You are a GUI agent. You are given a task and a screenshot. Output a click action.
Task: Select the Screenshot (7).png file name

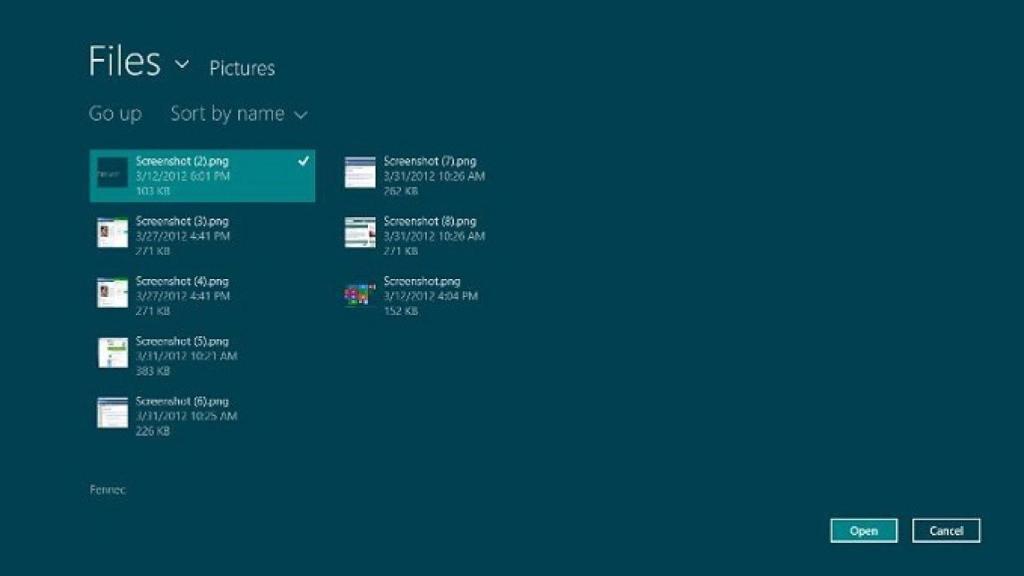click(x=429, y=161)
